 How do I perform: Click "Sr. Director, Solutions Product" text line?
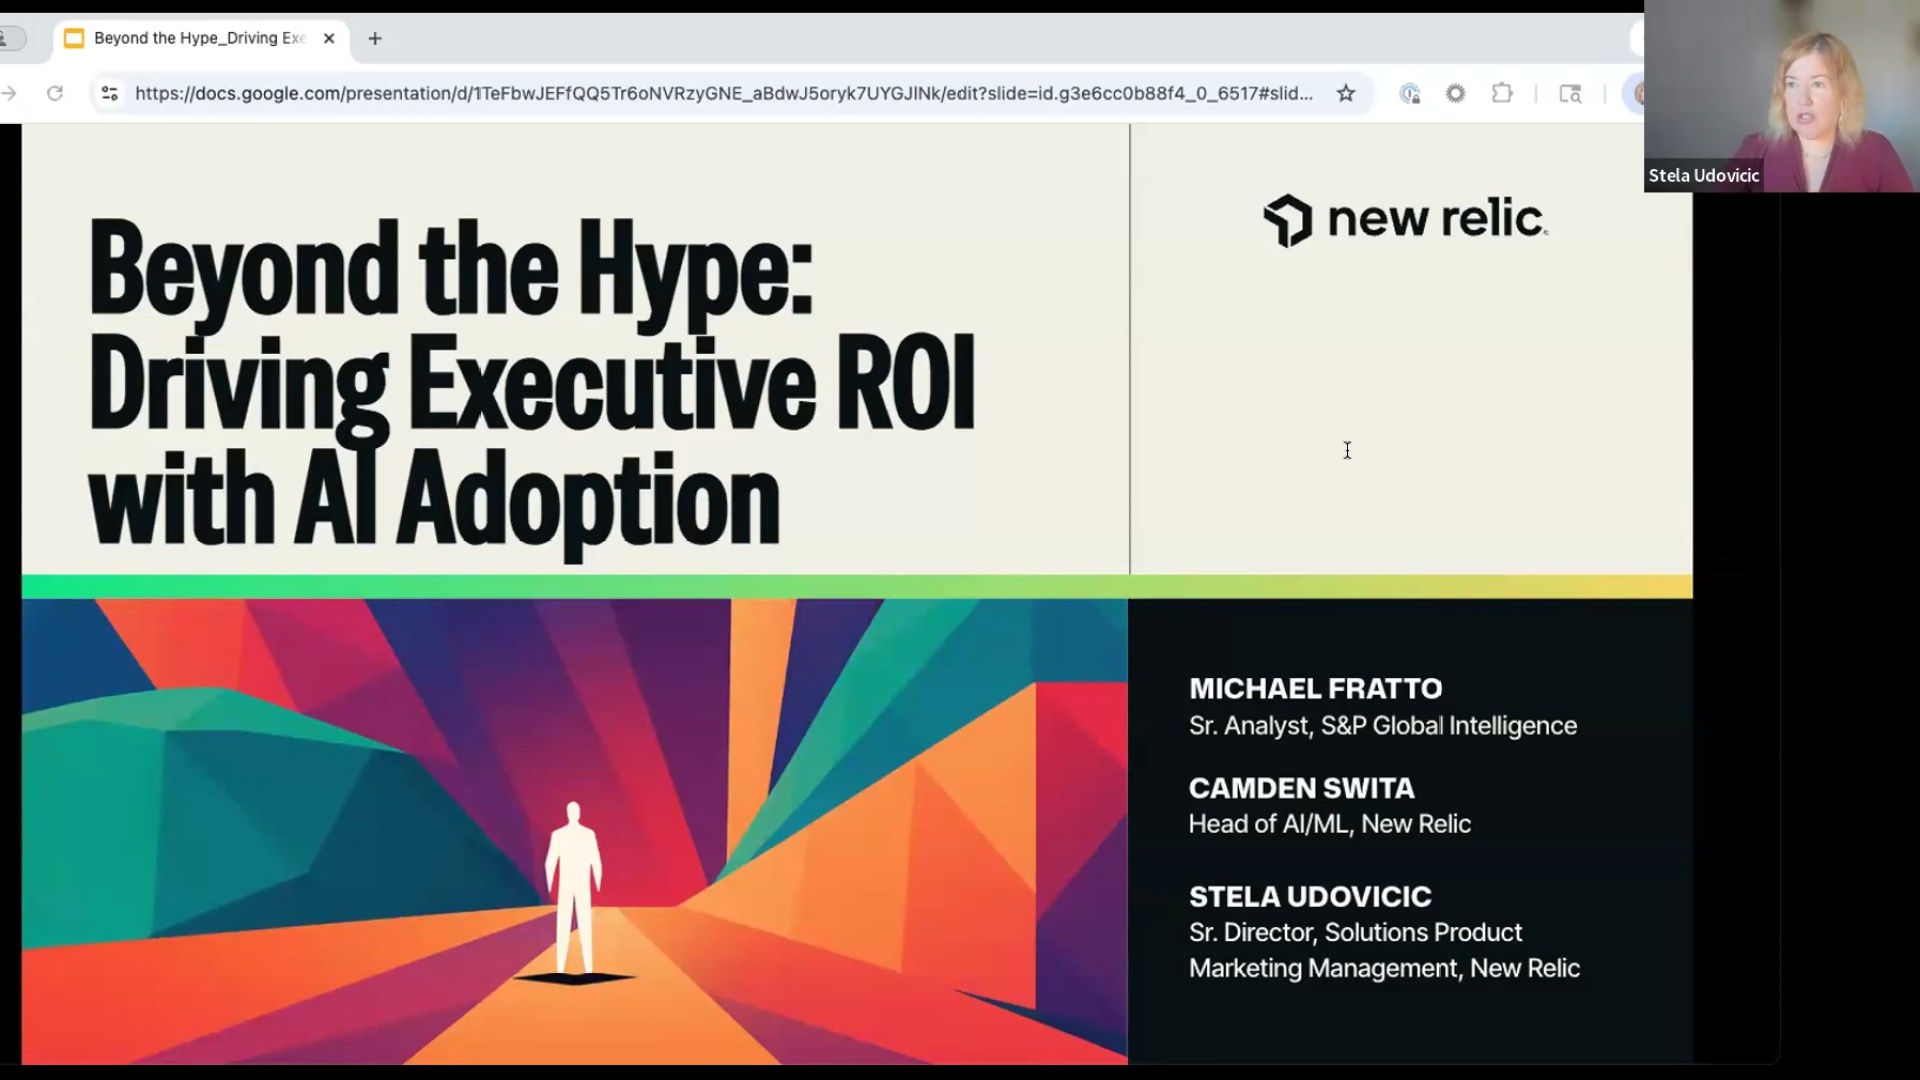tap(1355, 932)
